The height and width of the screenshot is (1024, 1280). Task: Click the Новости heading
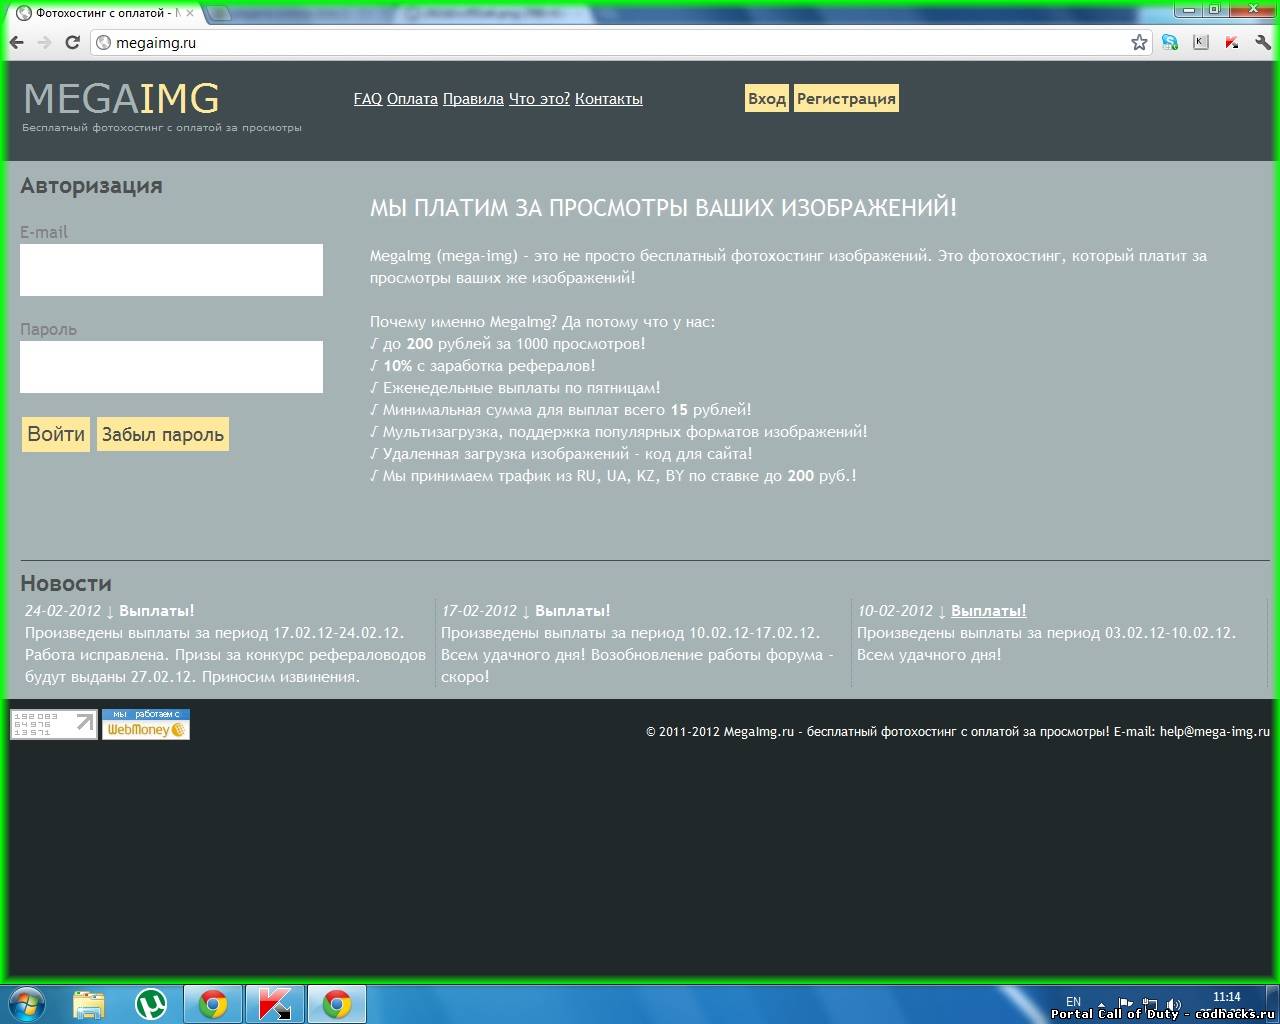pos(66,584)
